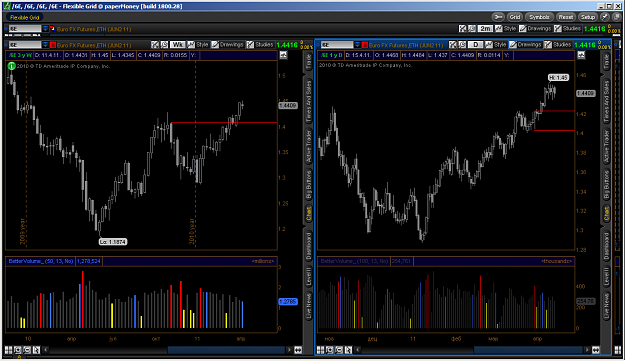Click the left chart settings icon above price axis
625x361 pixels.
coord(283,55)
